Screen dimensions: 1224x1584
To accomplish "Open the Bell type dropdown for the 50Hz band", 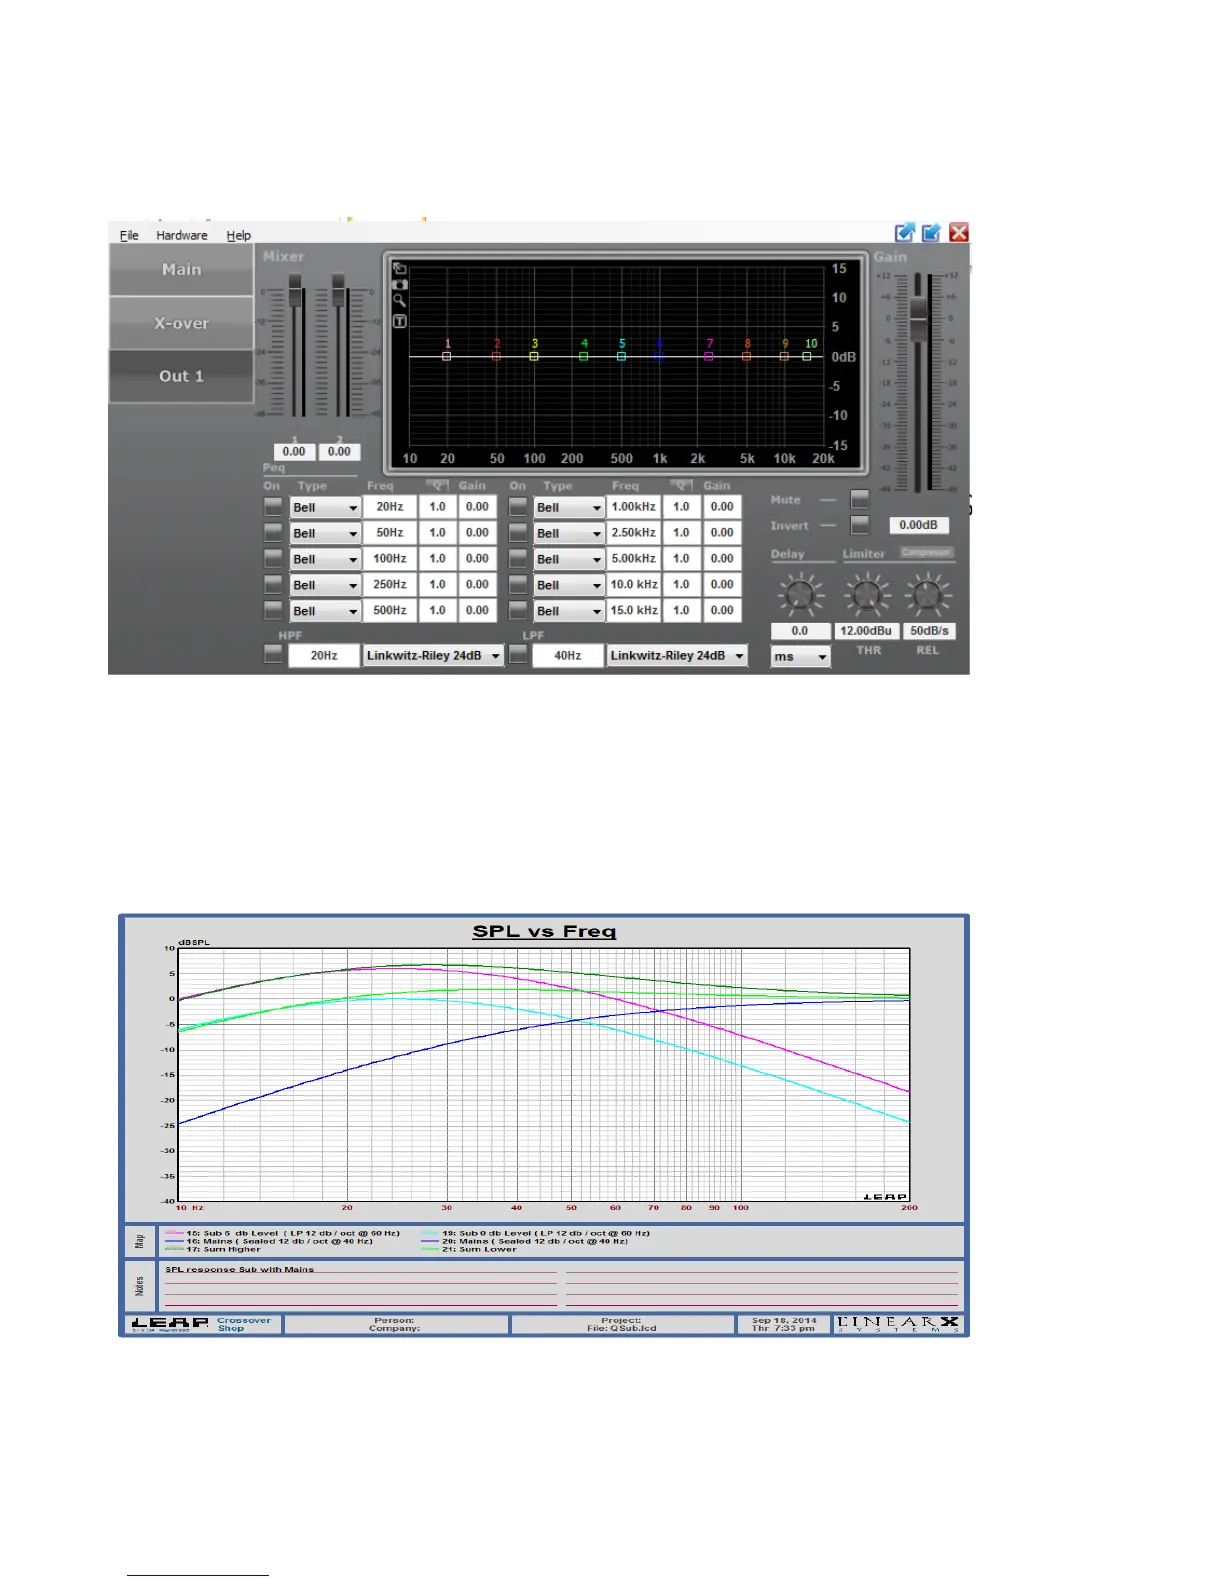I will pyautogui.click(x=325, y=534).
